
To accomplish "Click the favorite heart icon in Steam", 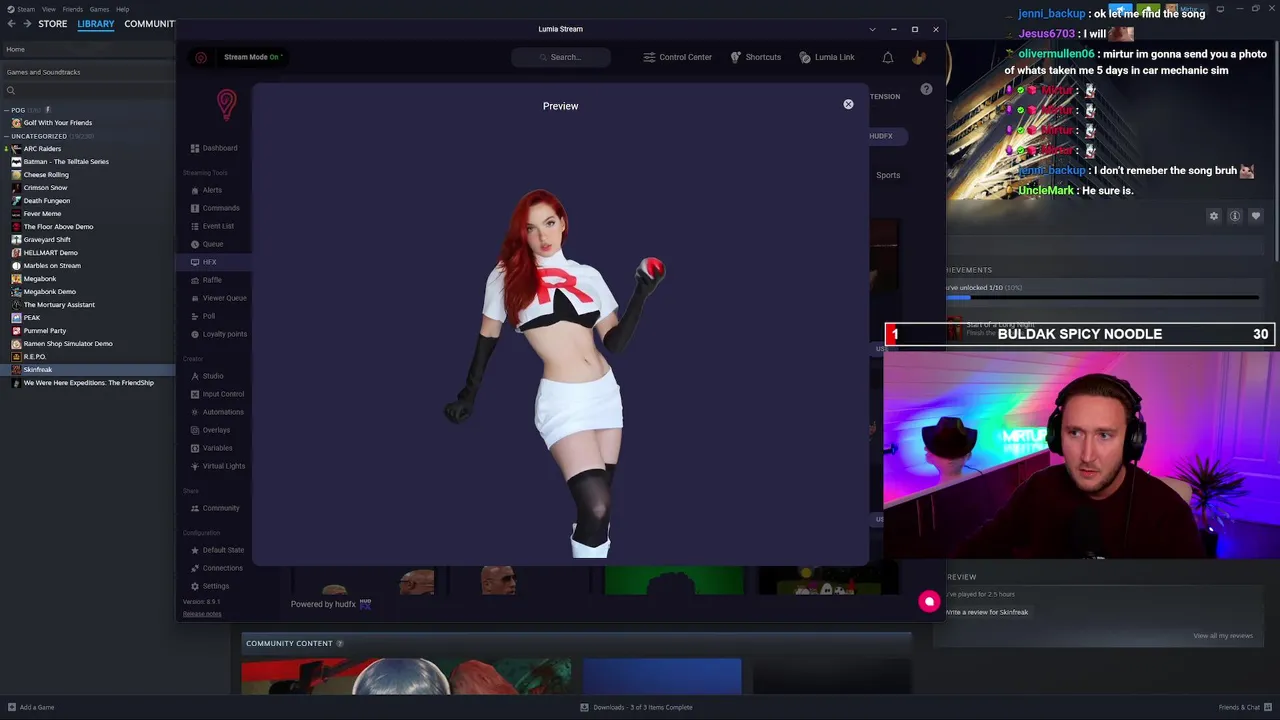I will point(1256,216).
